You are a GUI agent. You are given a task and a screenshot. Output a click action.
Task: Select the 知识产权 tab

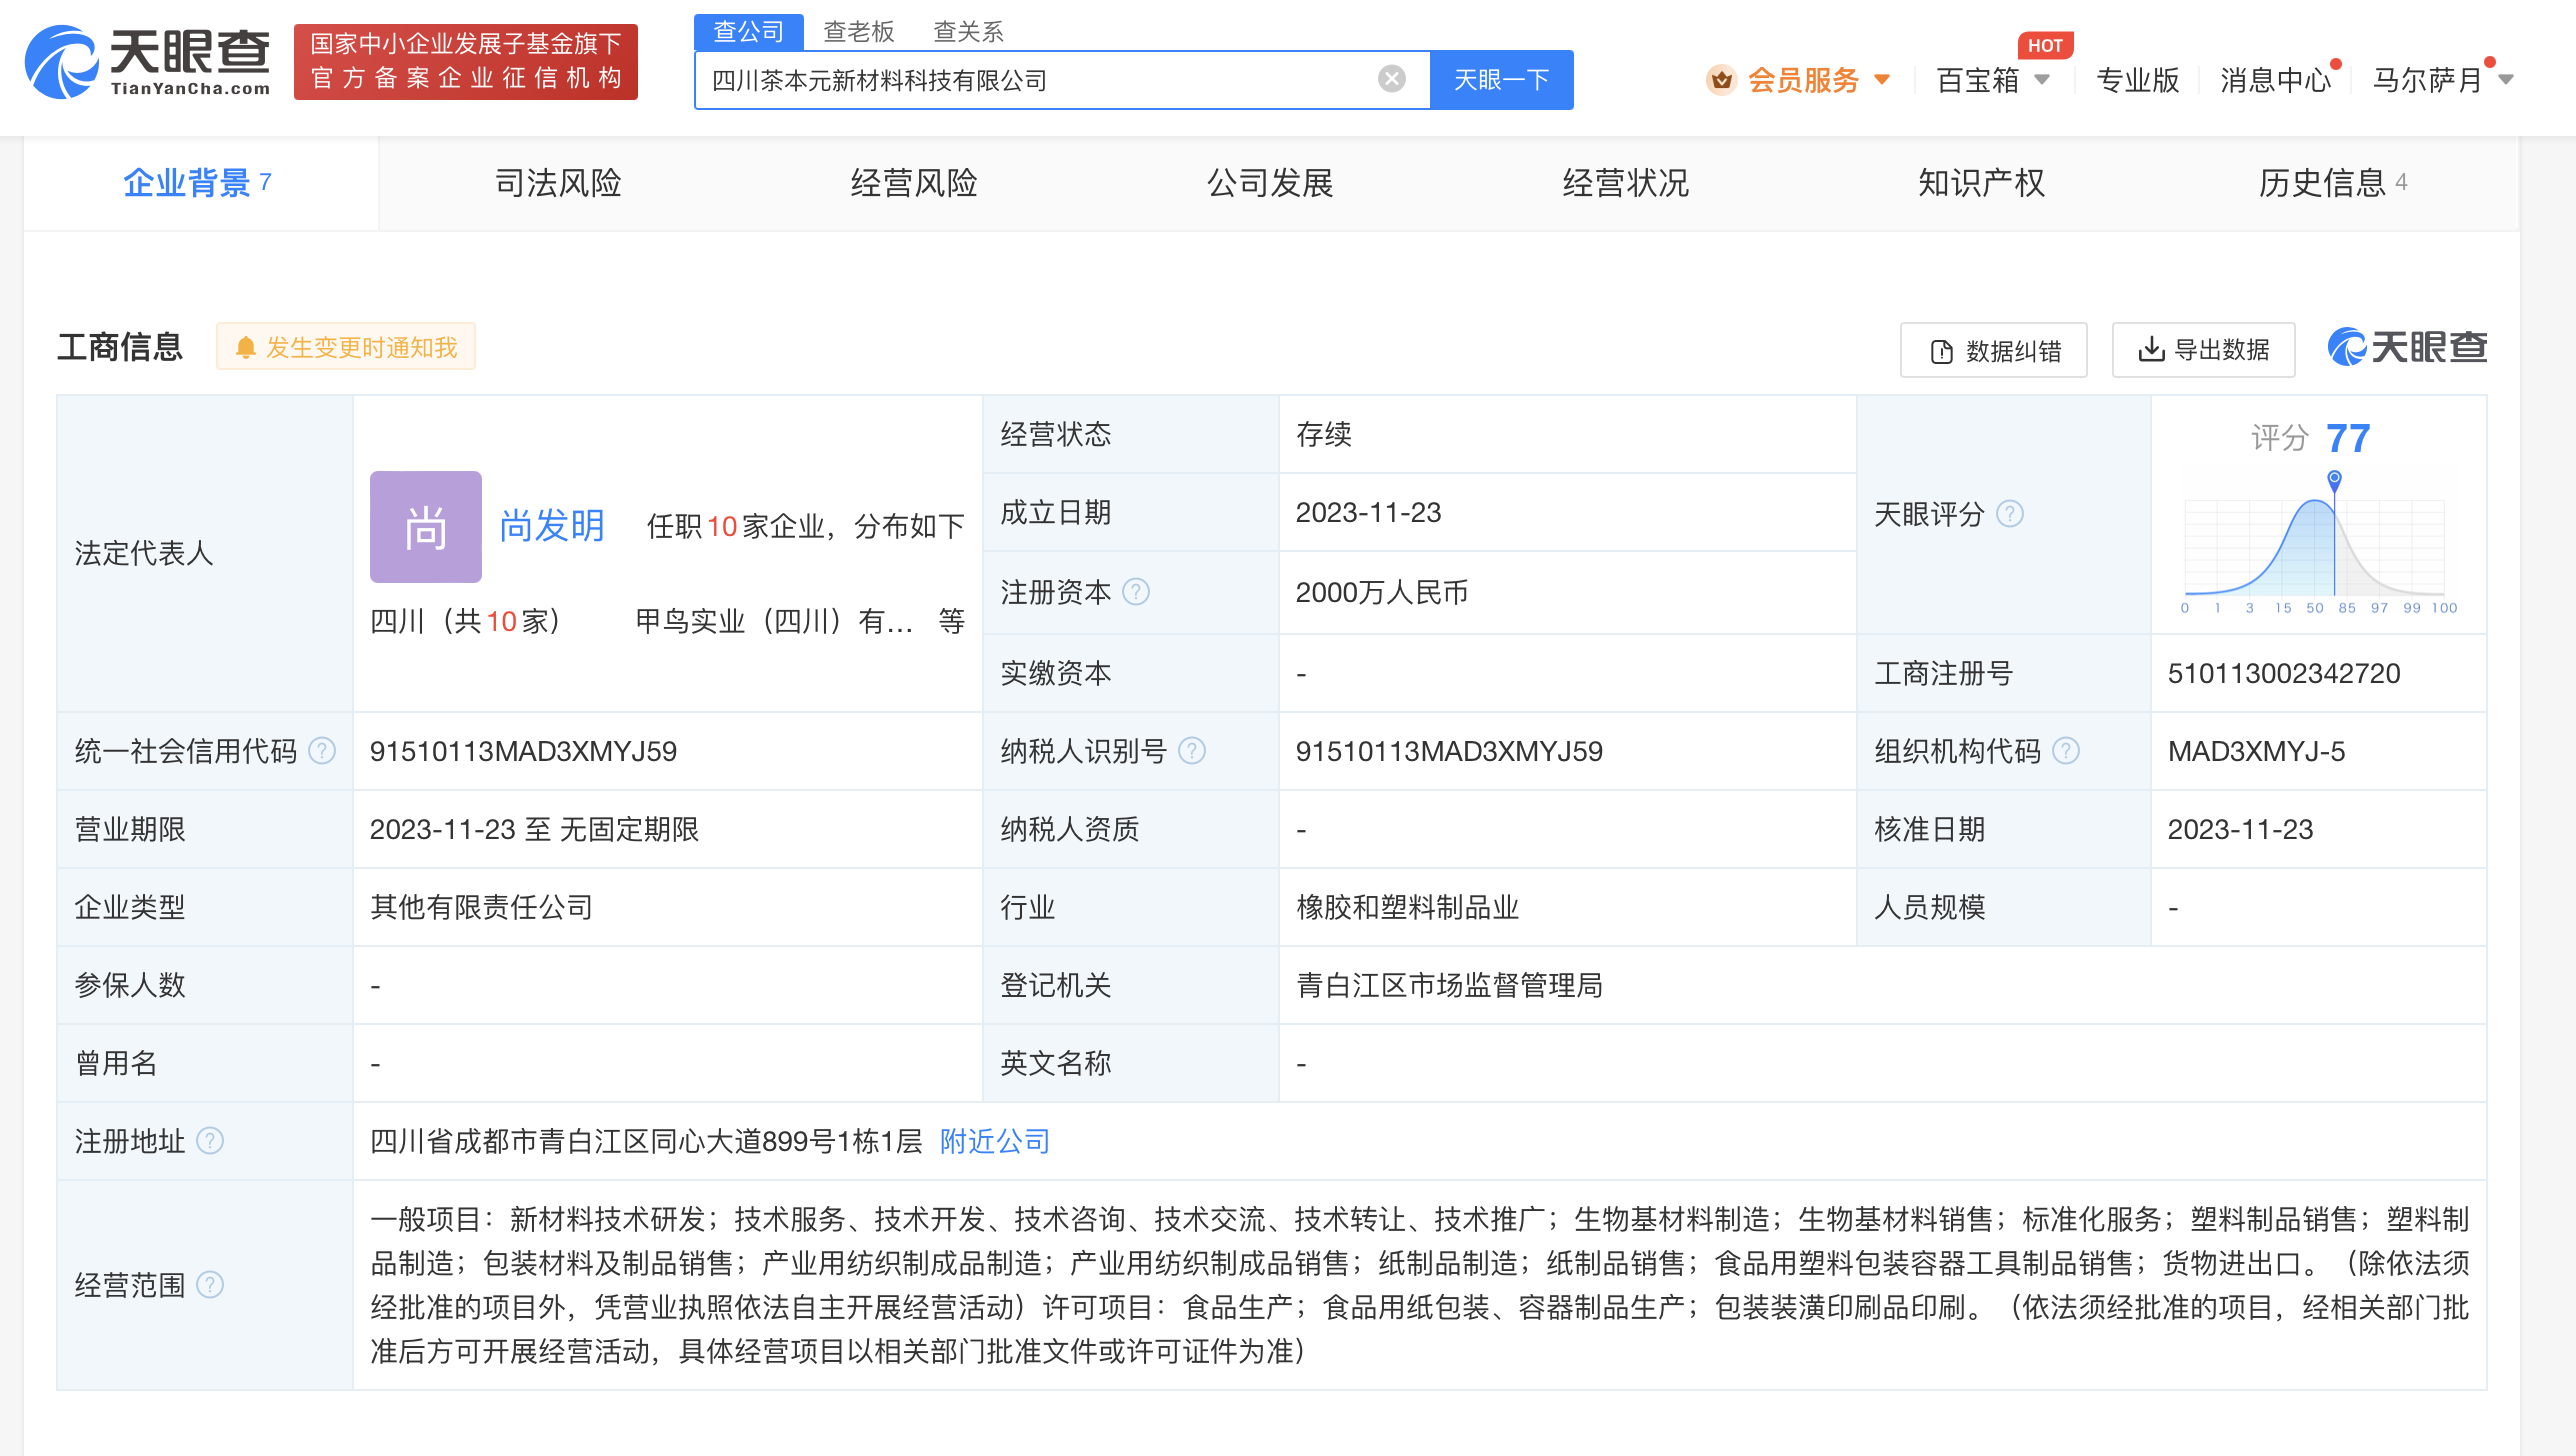click(x=1982, y=183)
